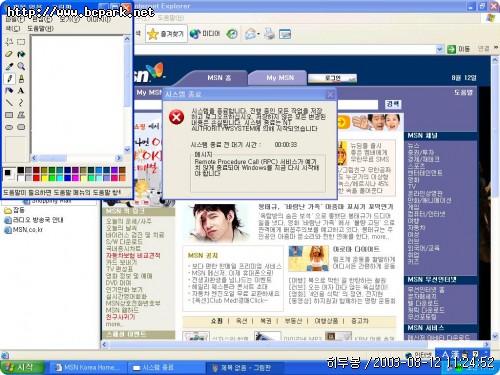This screenshot has height=375, width=500.
Task: Select the yellow color swatch in Paint palette
Action: click(x=44, y=178)
